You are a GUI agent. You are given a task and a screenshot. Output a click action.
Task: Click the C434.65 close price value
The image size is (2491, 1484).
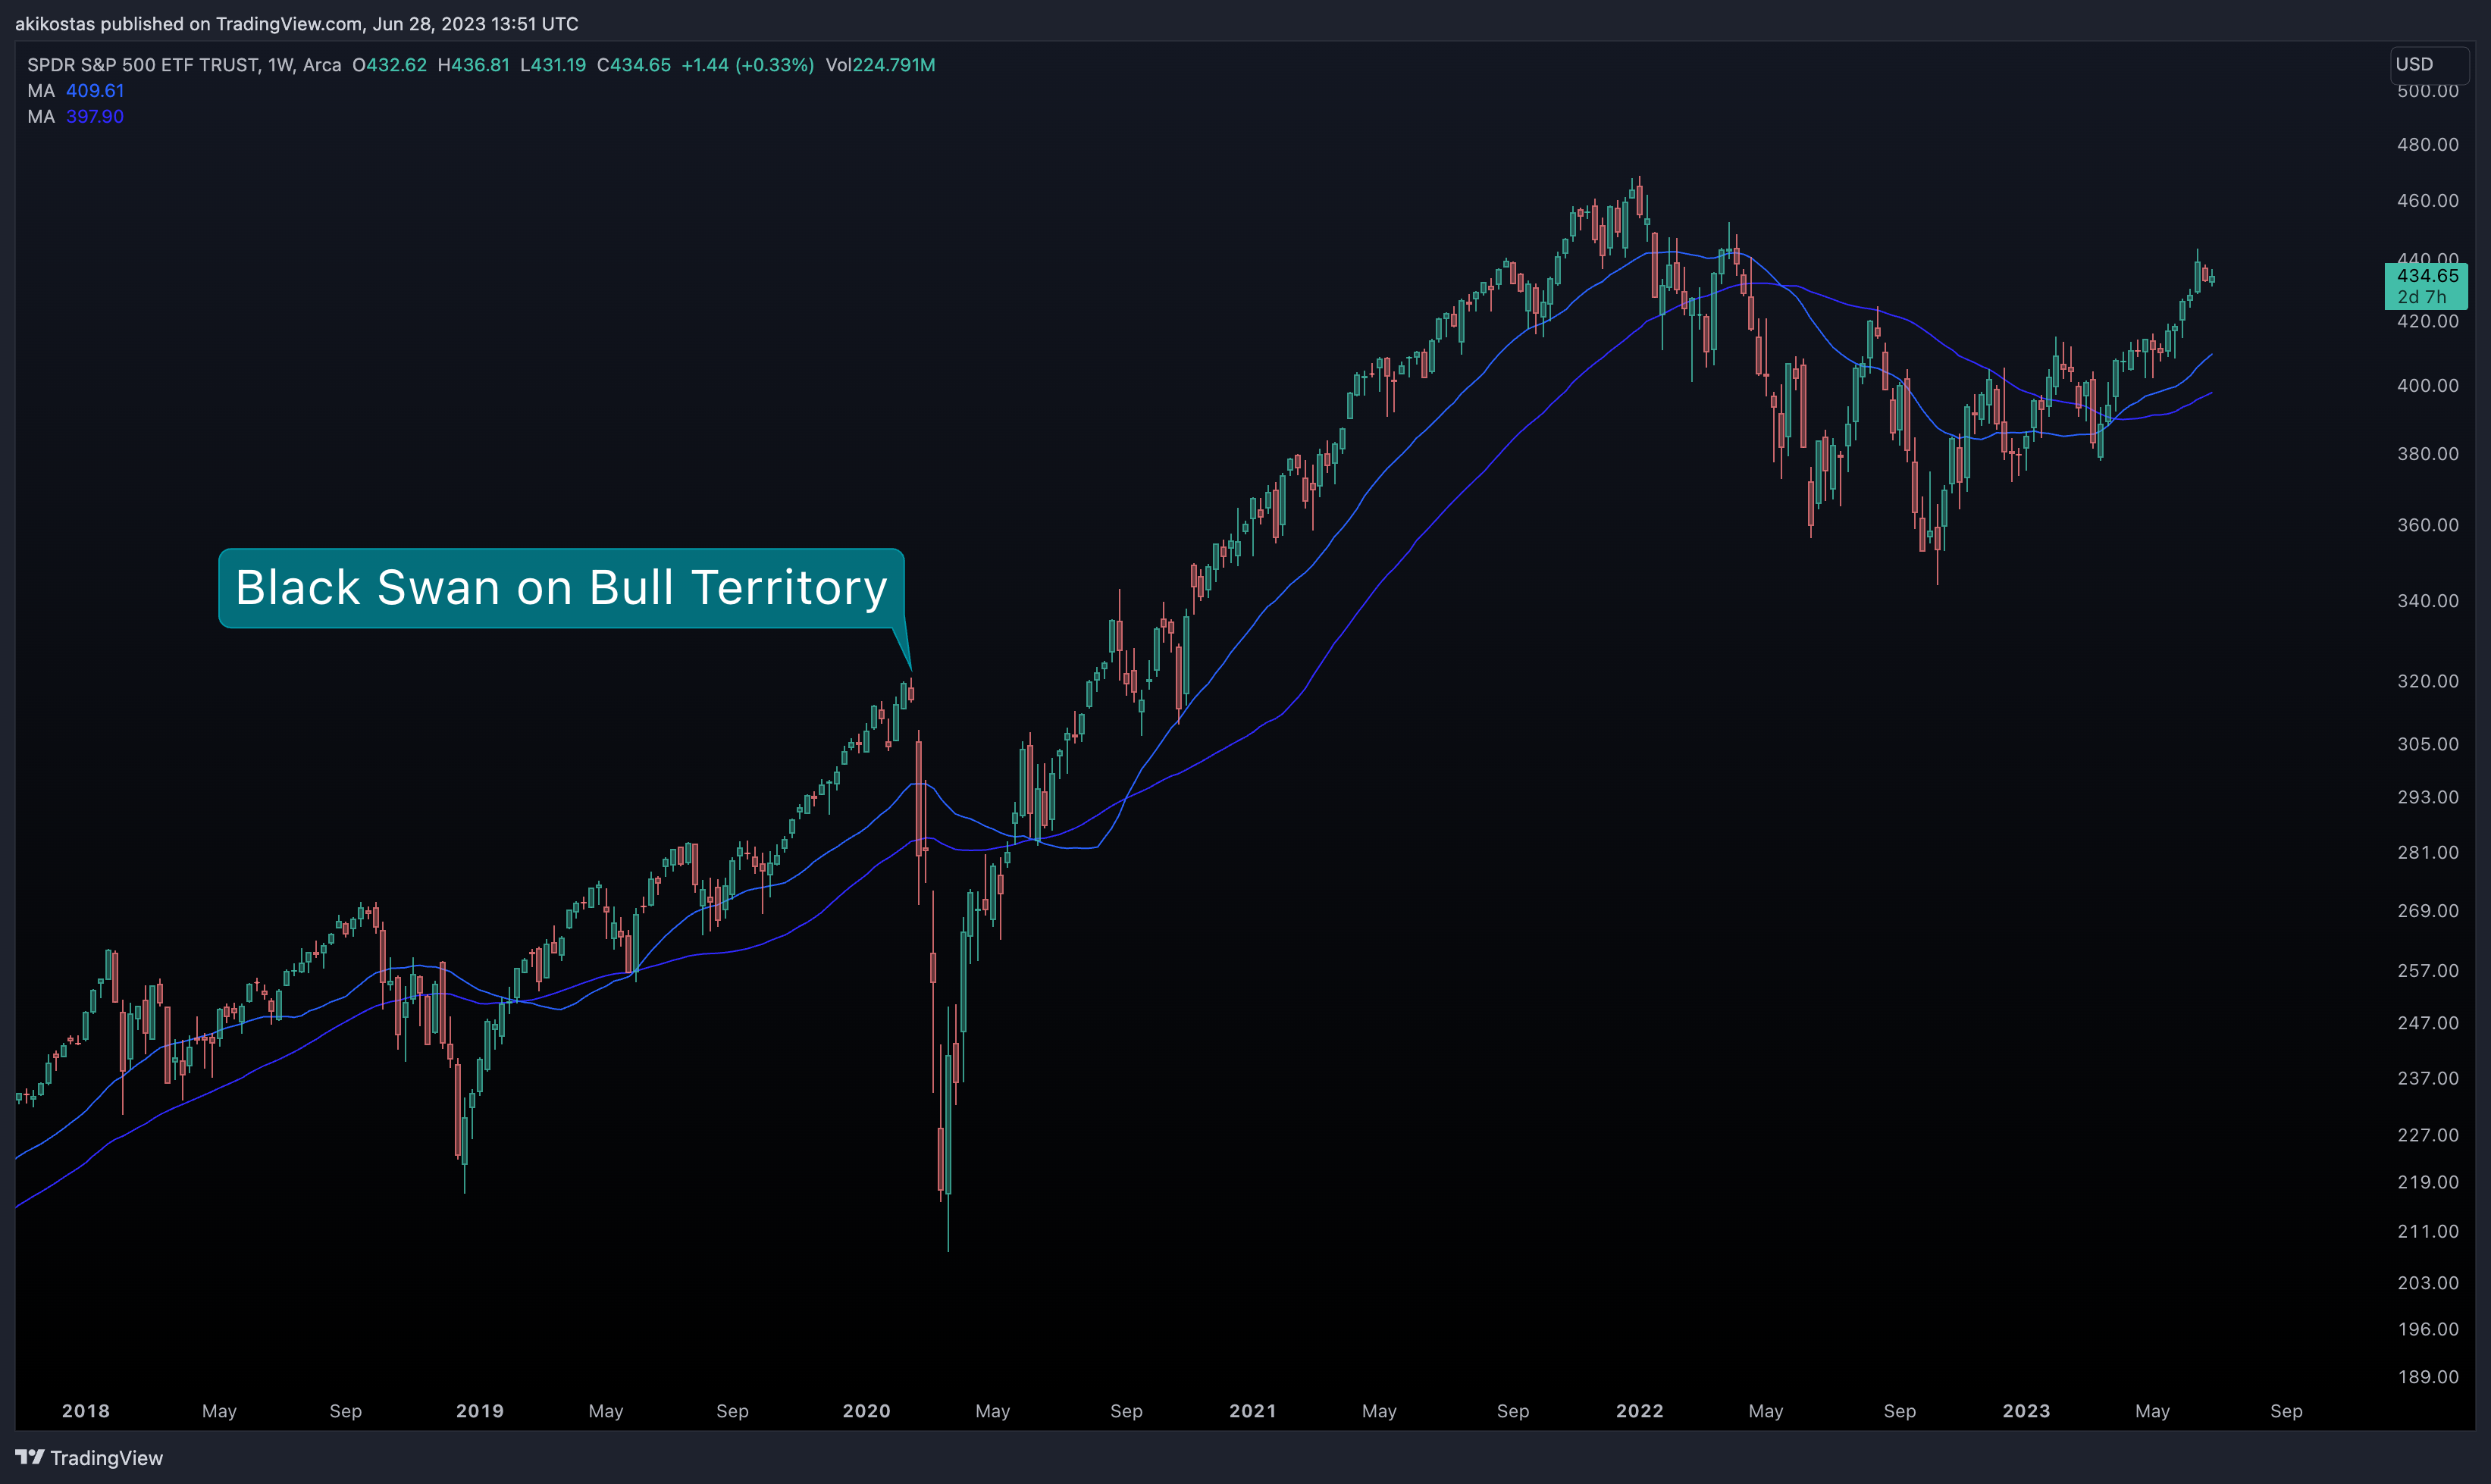[x=634, y=65]
